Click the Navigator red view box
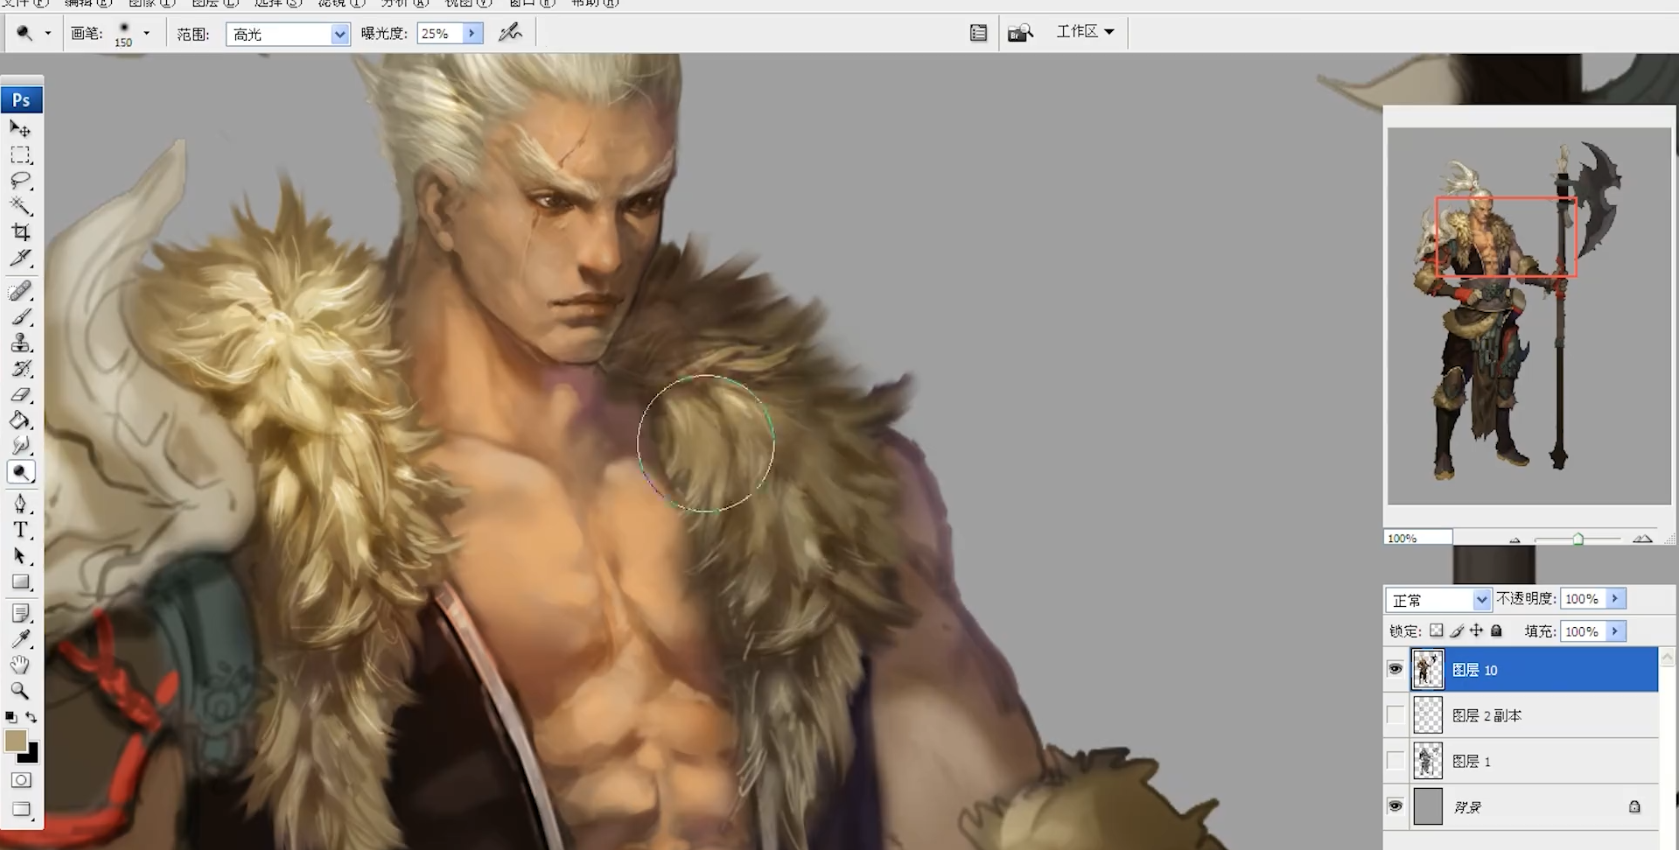The image size is (1679, 850). pyautogui.click(x=1506, y=237)
